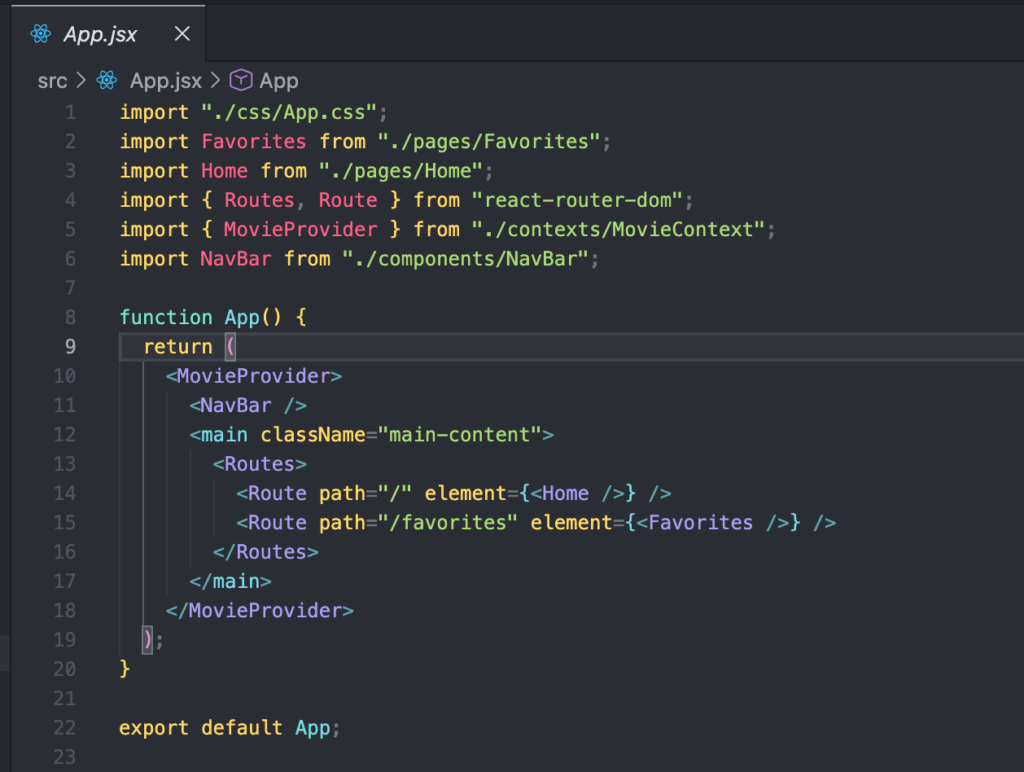
Task: Expand the chevron after src in the breadcrumb
Action: [x=81, y=81]
